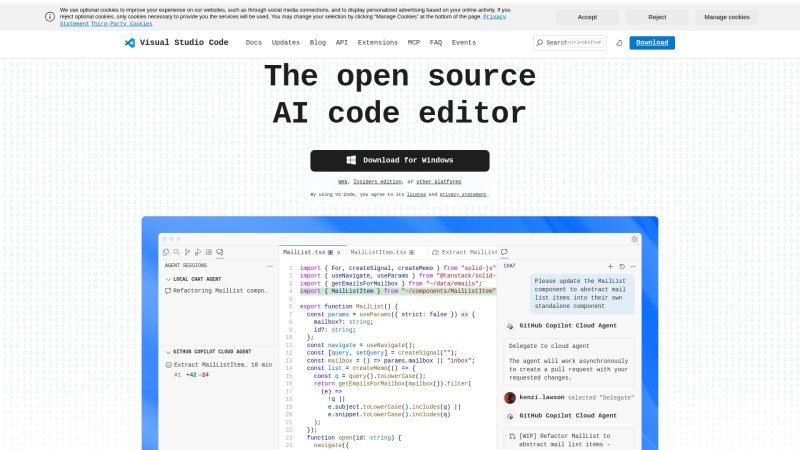Click the blue Download button in header
The width and height of the screenshot is (800, 450).
pyautogui.click(x=652, y=43)
